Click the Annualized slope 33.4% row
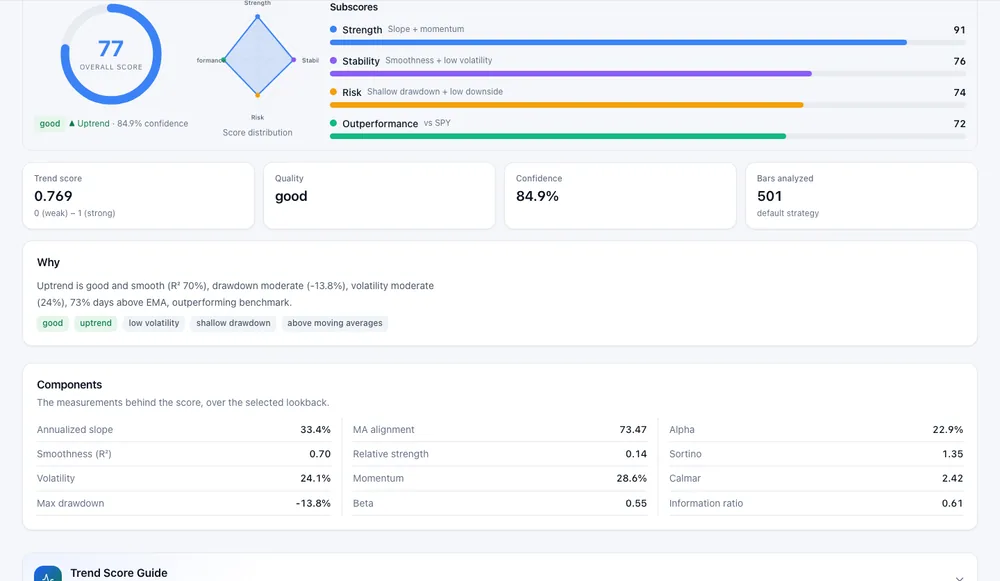This screenshot has height=581, width=1000. [x=184, y=430]
